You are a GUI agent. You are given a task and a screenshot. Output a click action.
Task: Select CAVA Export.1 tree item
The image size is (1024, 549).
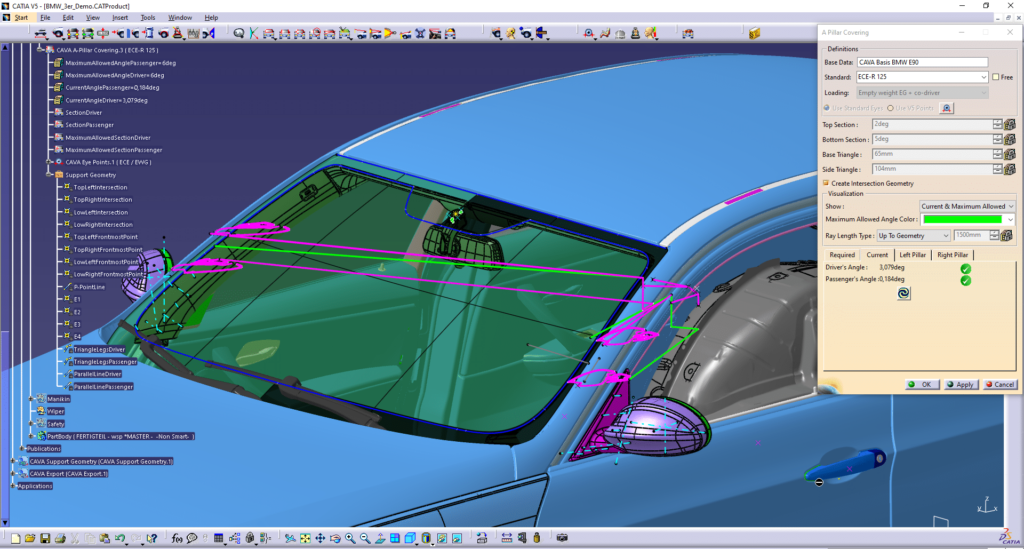click(x=69, y=474)
